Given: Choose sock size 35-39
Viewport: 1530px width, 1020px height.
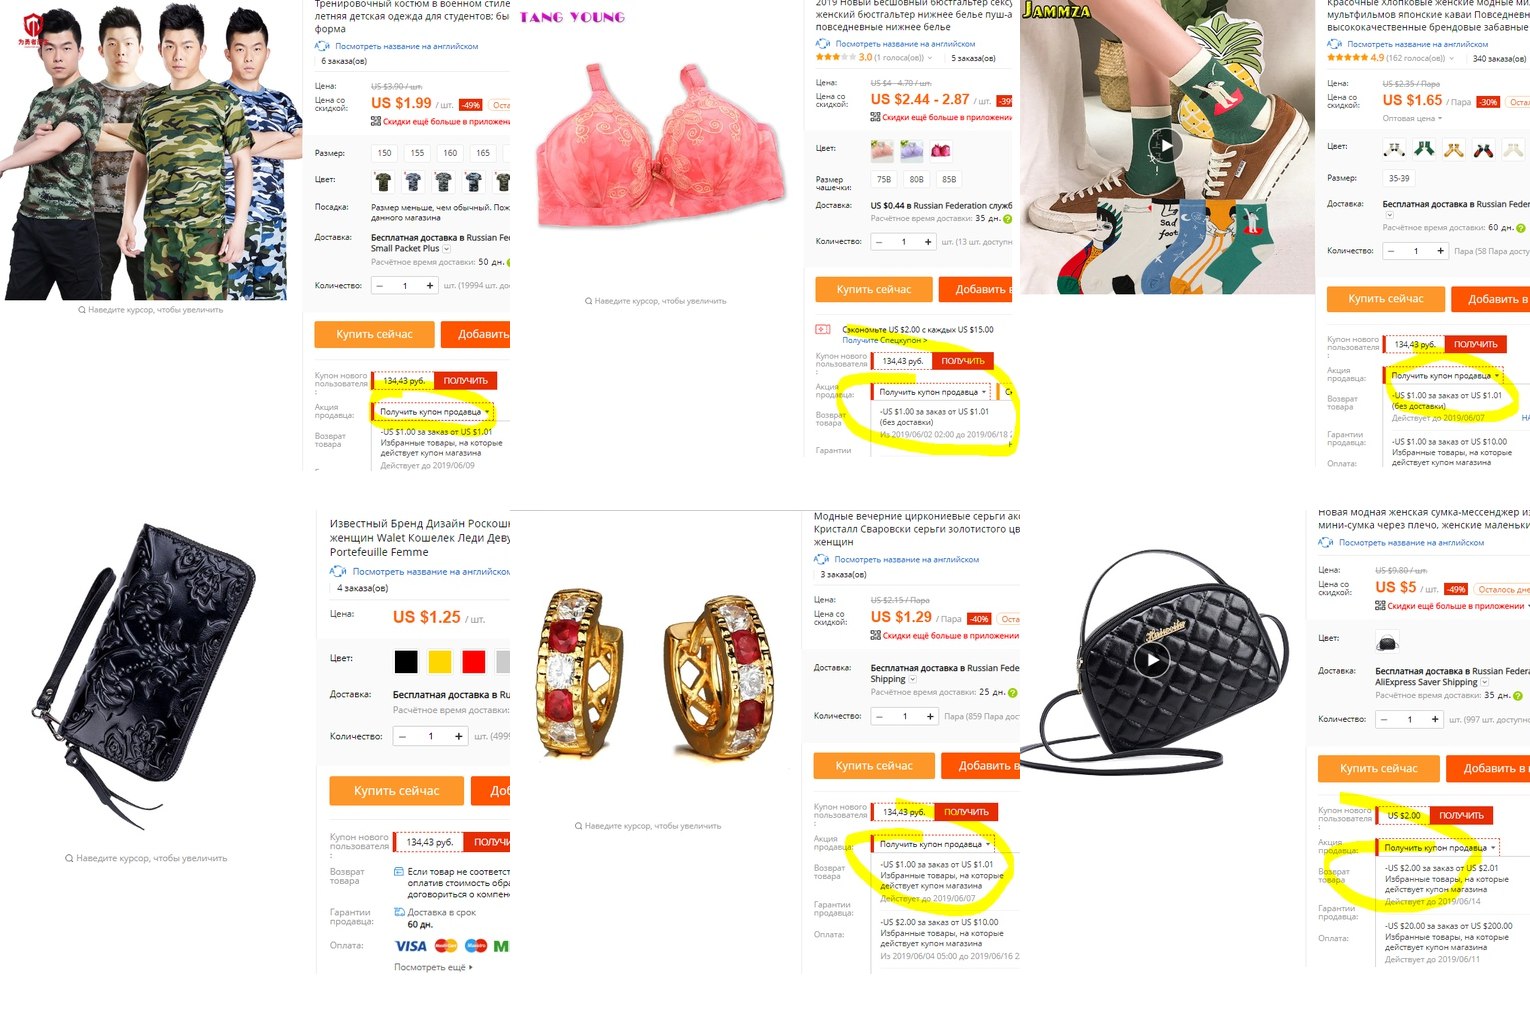Looking at the screenshot, I should coord(1399,178).
